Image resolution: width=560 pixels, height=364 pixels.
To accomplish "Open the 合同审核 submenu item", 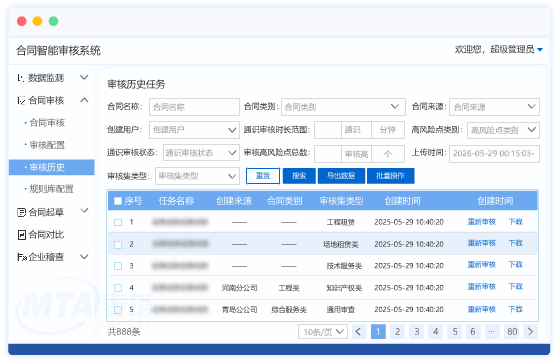I will coord(47,123).
